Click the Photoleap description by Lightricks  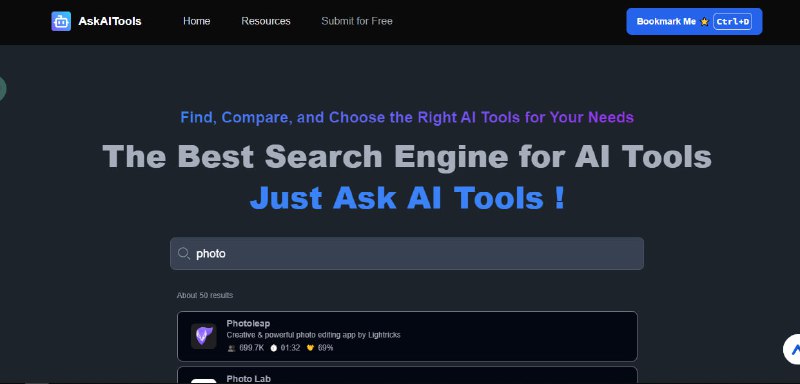click(313, 335)
